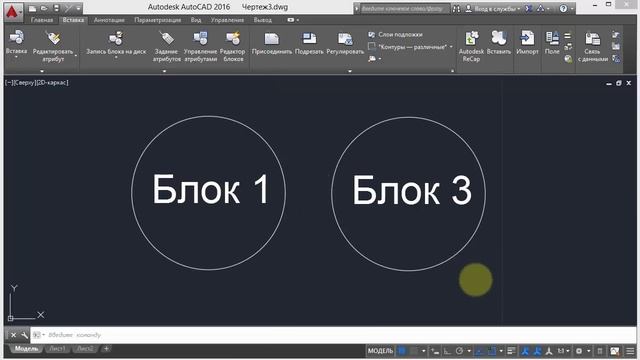Image resolution: width=640 pixels, height=360 pixels.
Task: Toggle grid display in status bar
Action: [x=402, y=351]
